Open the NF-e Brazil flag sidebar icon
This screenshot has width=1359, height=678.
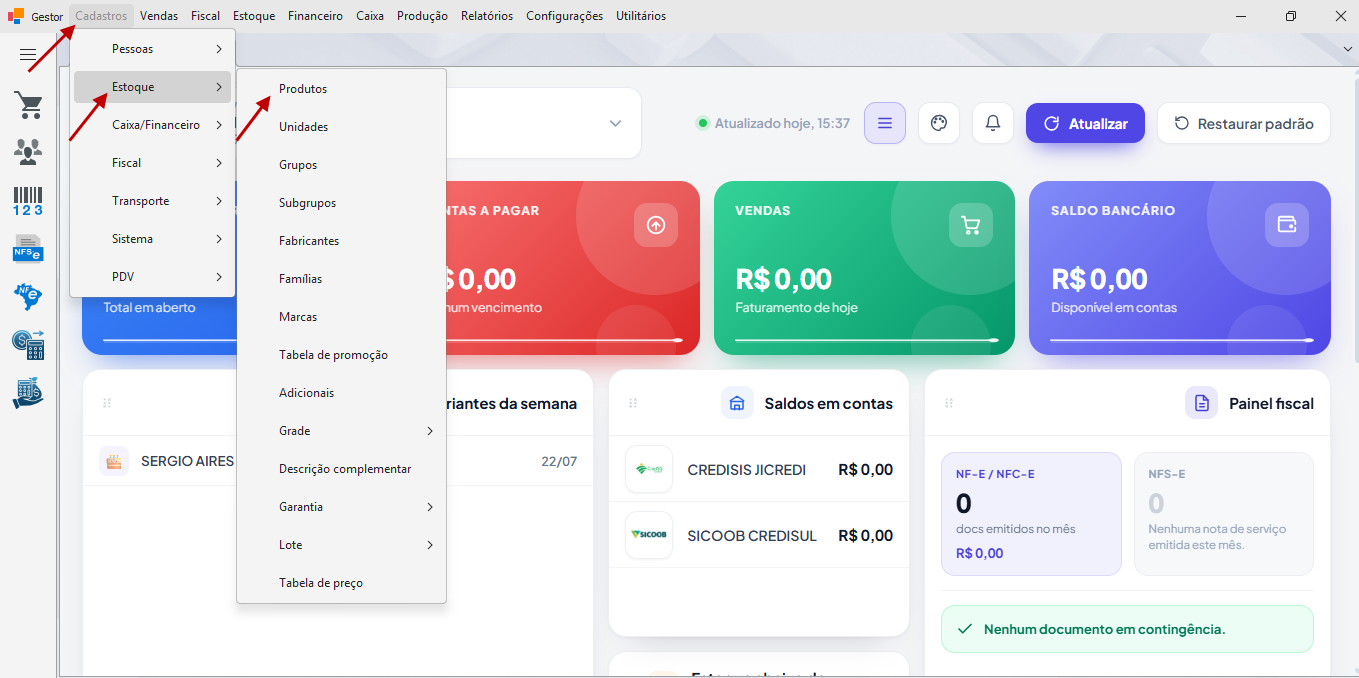click(28, 296)
